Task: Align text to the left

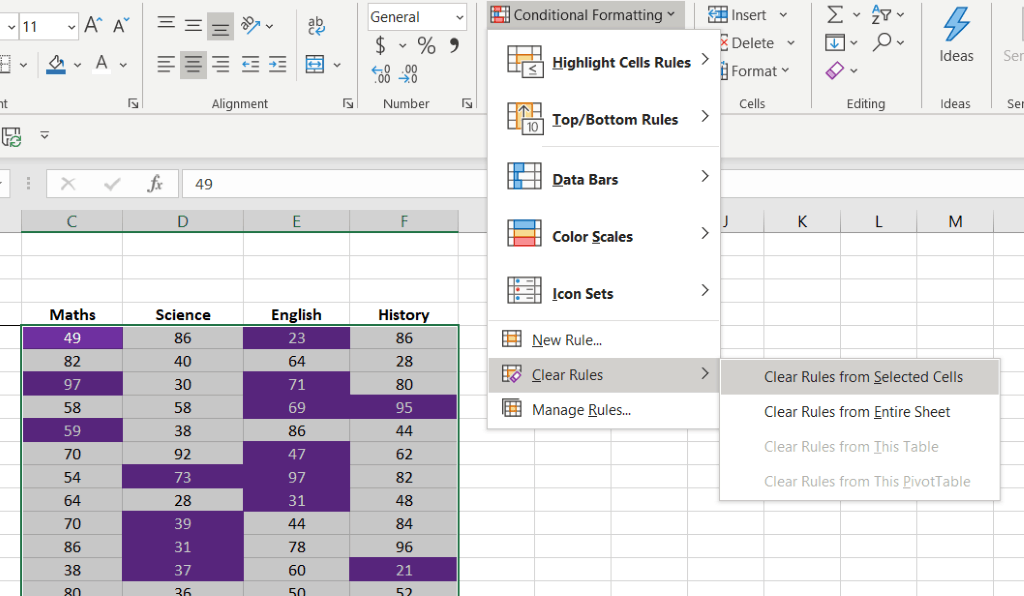Action: [166, 64]
